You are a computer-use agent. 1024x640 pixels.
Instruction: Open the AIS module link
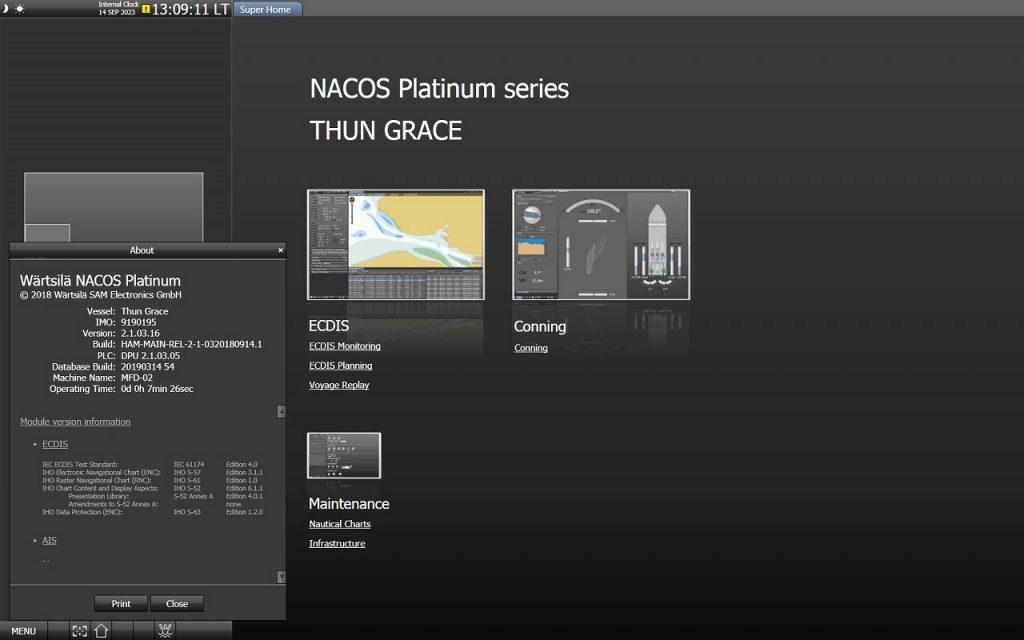(x=49, y=541)
